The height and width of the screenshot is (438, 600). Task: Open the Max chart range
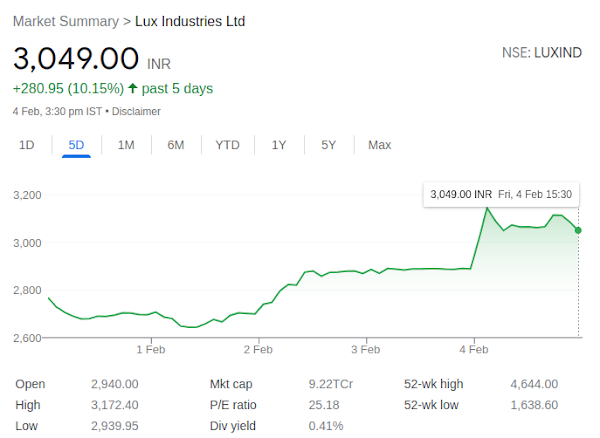click(x=380, y=145)
